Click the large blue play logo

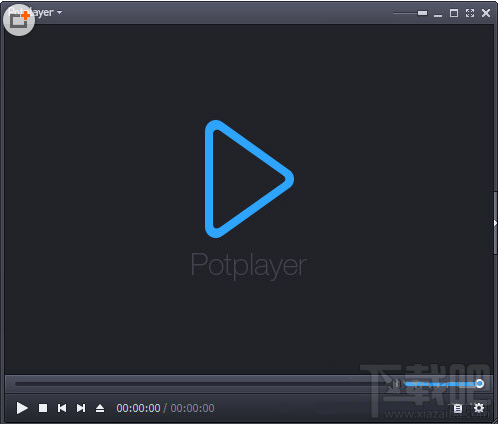coord(249,179)
